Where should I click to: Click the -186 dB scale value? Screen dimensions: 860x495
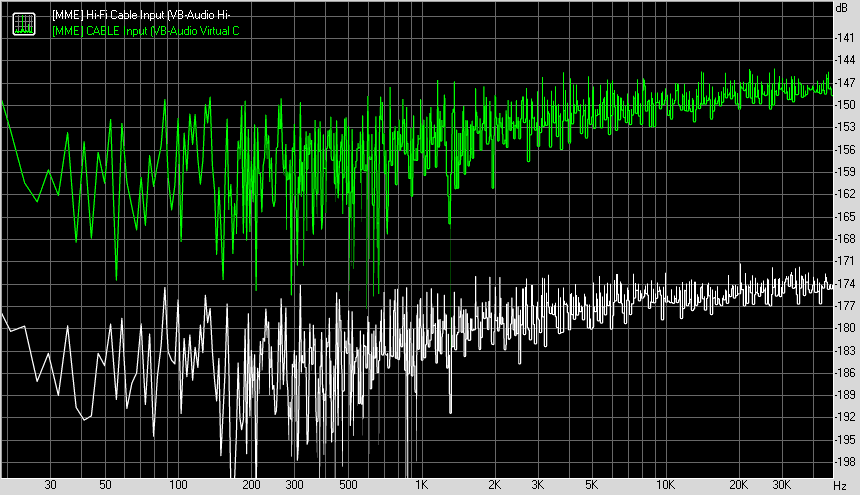coord(845,373)
